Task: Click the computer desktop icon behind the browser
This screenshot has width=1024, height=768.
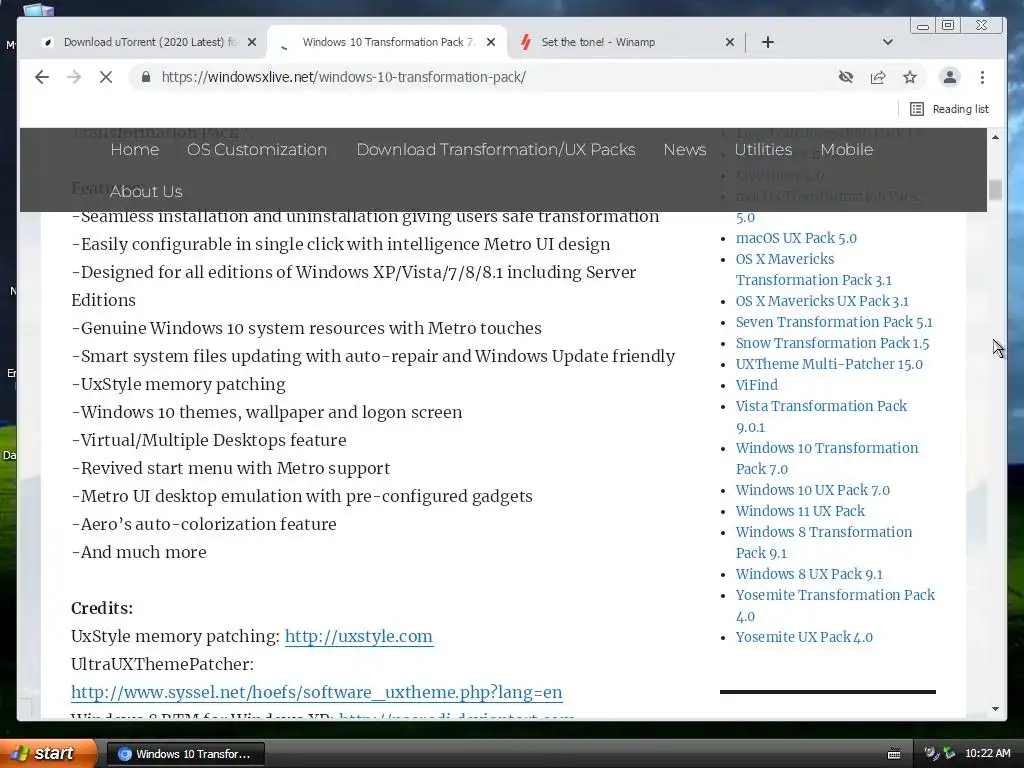Action: (39, 10)
